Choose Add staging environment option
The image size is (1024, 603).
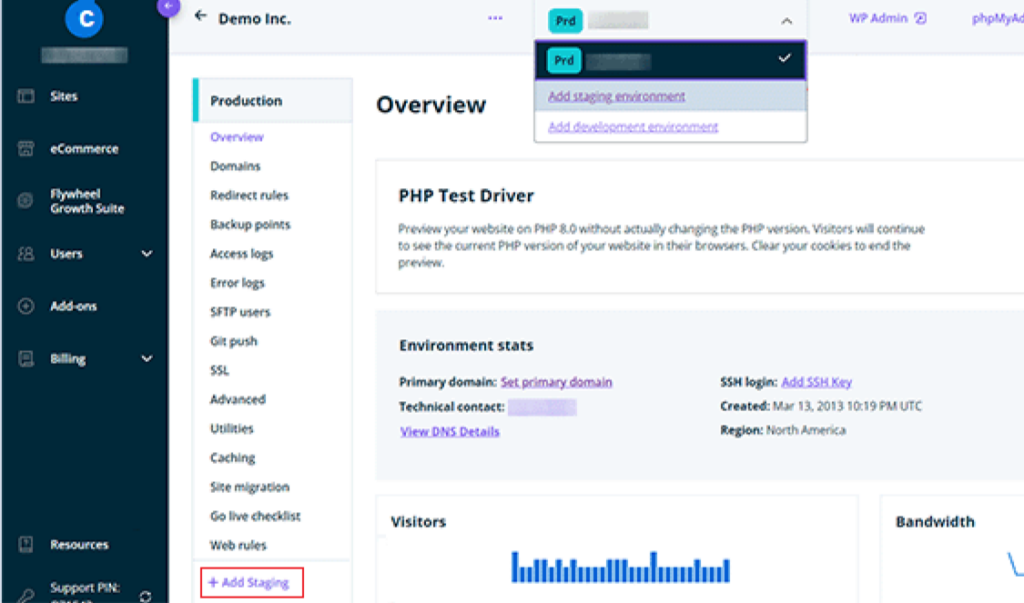coord(617,97)
